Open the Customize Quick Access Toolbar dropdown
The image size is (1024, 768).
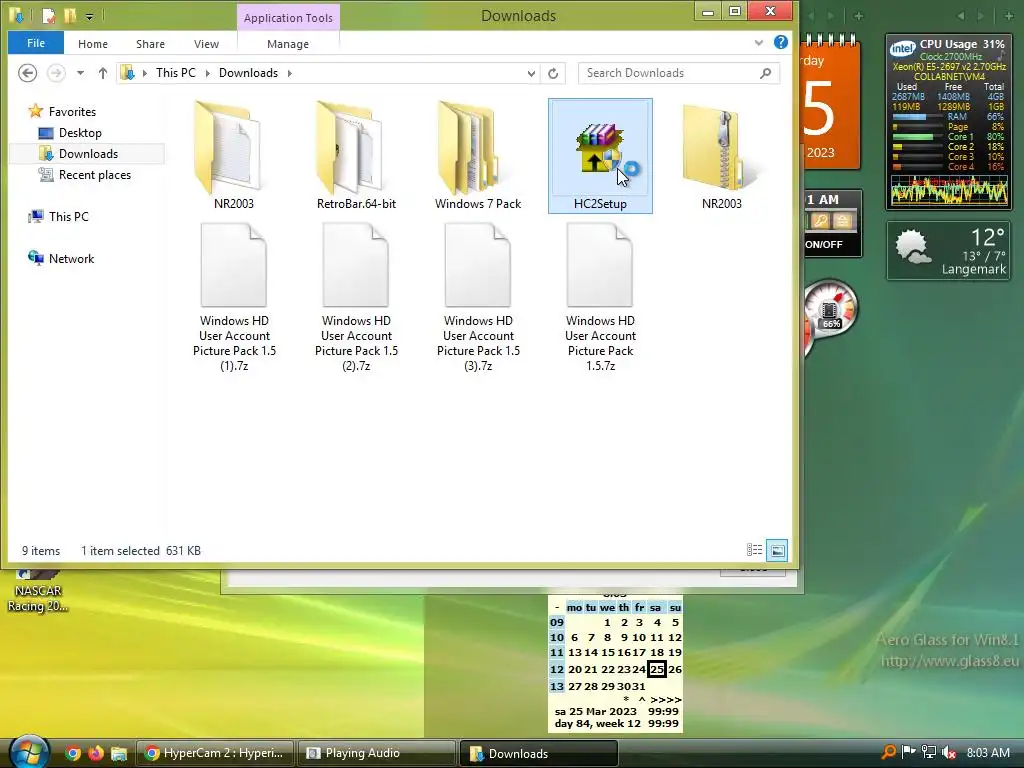tap(89, 16)
